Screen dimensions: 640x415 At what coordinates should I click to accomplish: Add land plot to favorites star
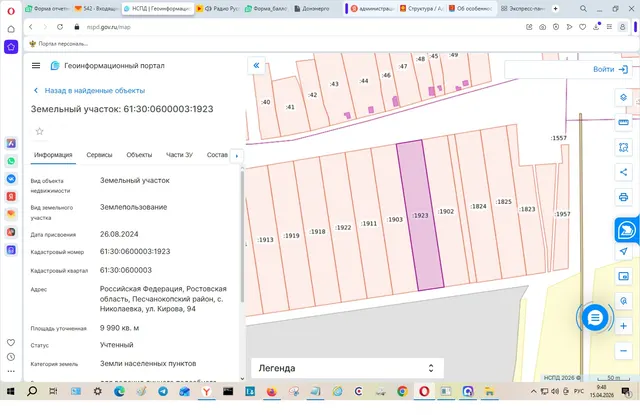(40, 131)
